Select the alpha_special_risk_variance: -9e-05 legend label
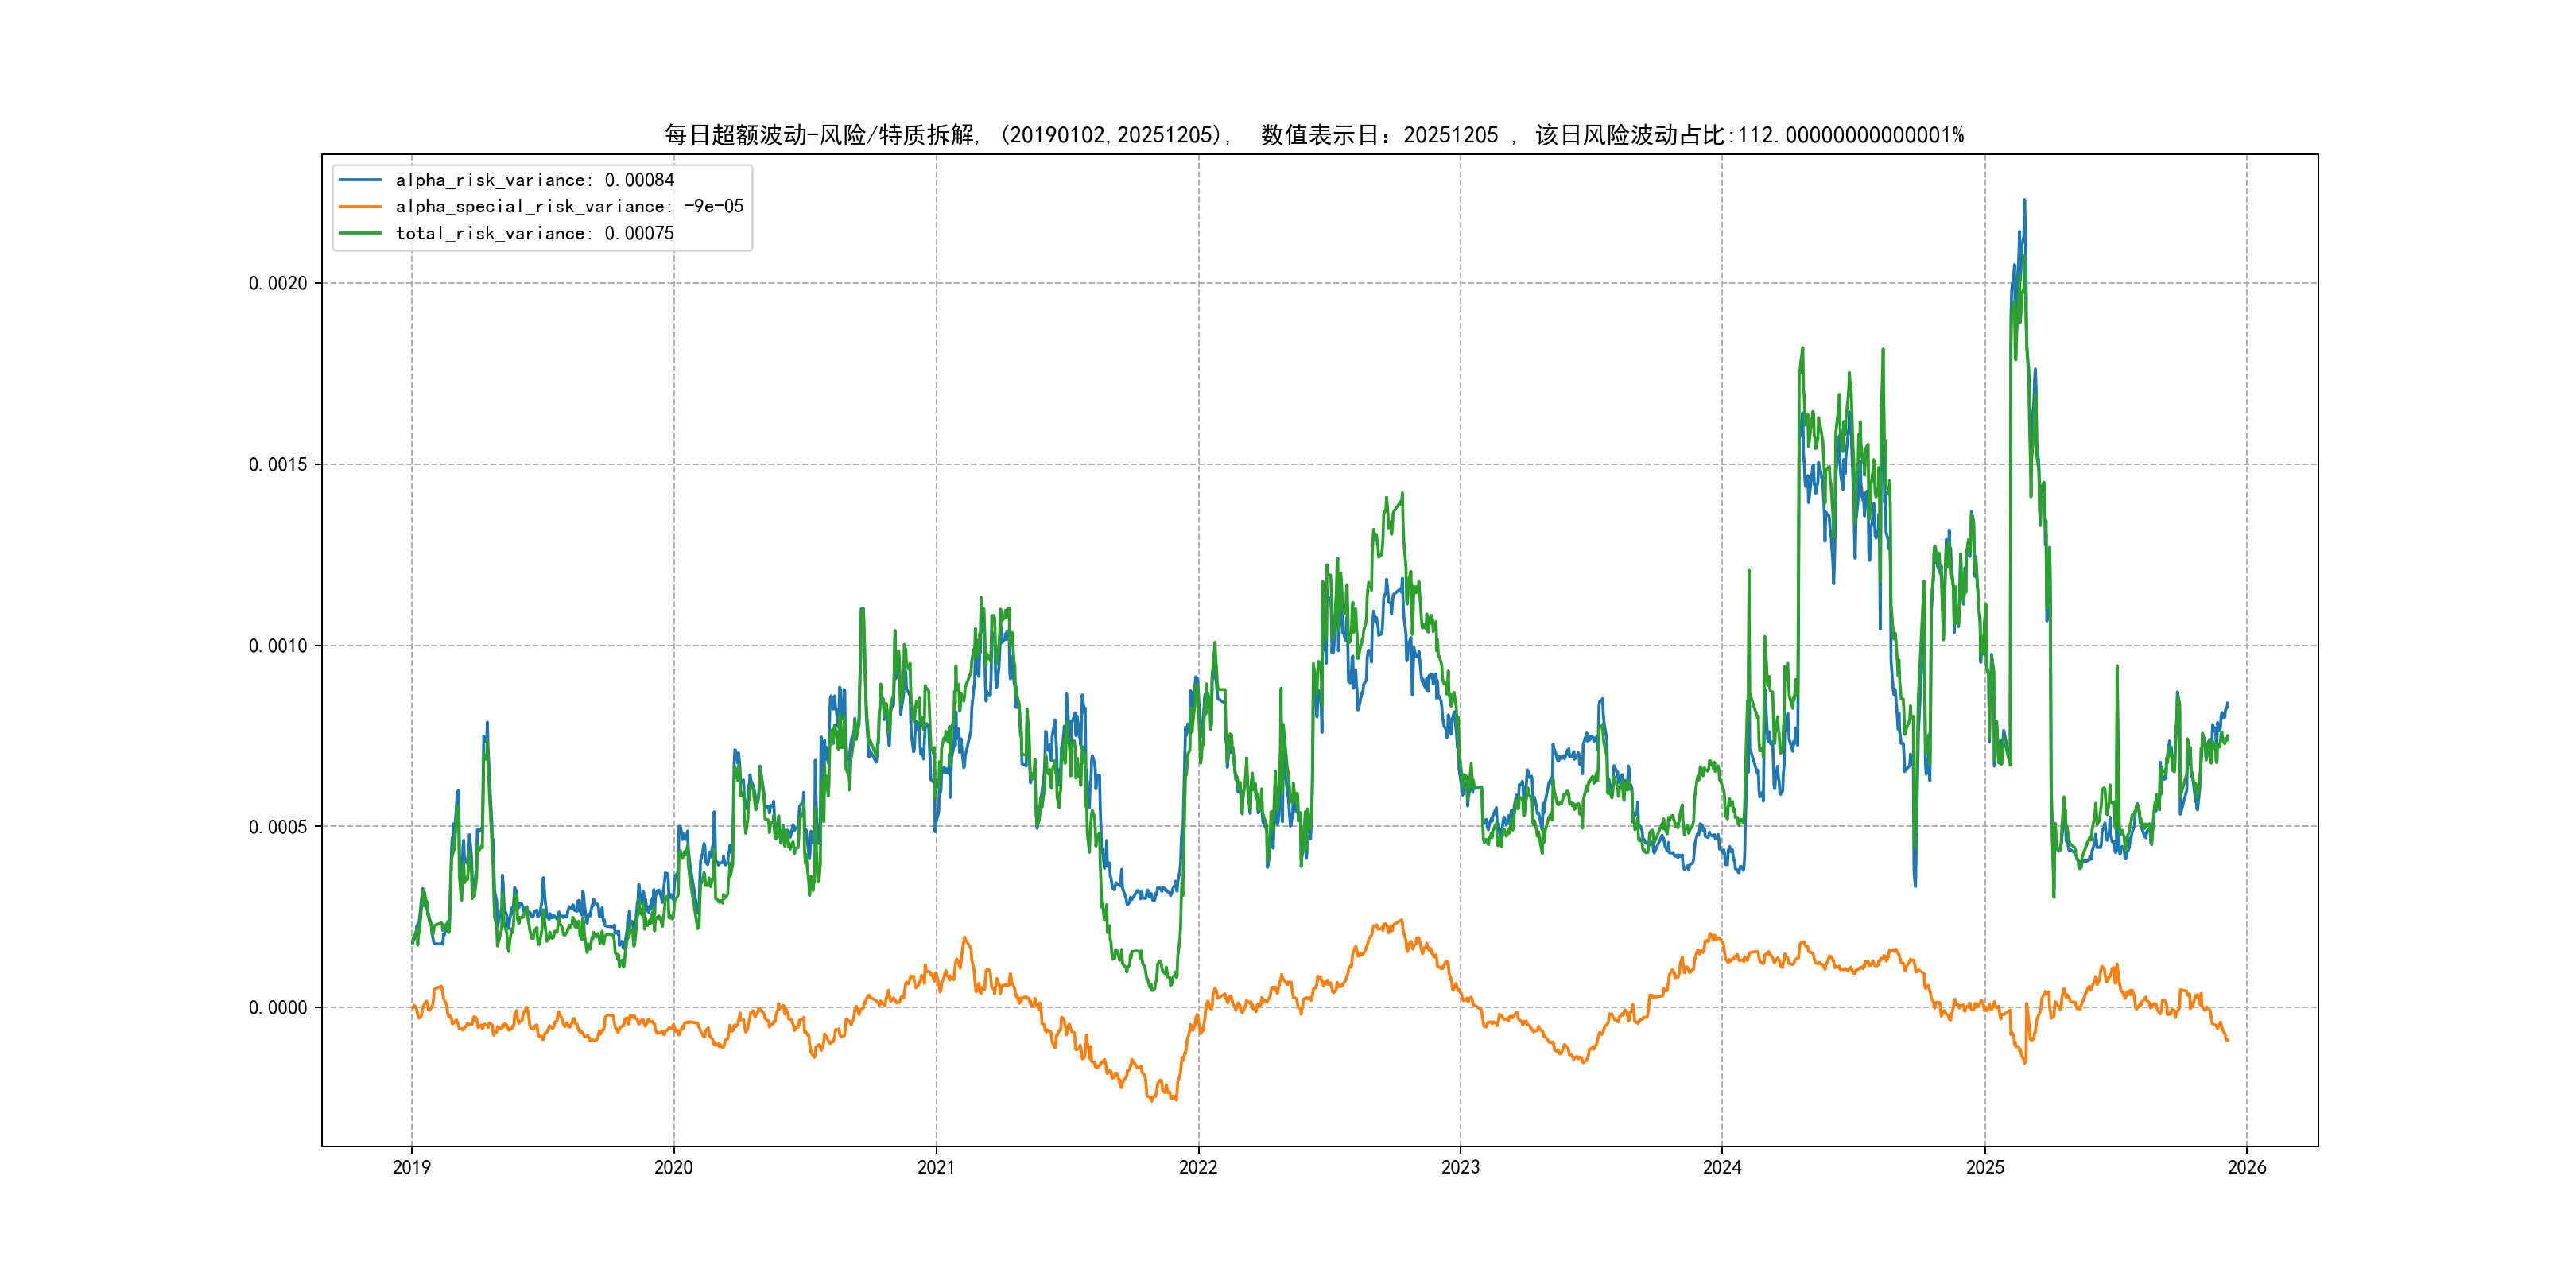This screenshot has height=1288, width=2576. coord(569,207)
